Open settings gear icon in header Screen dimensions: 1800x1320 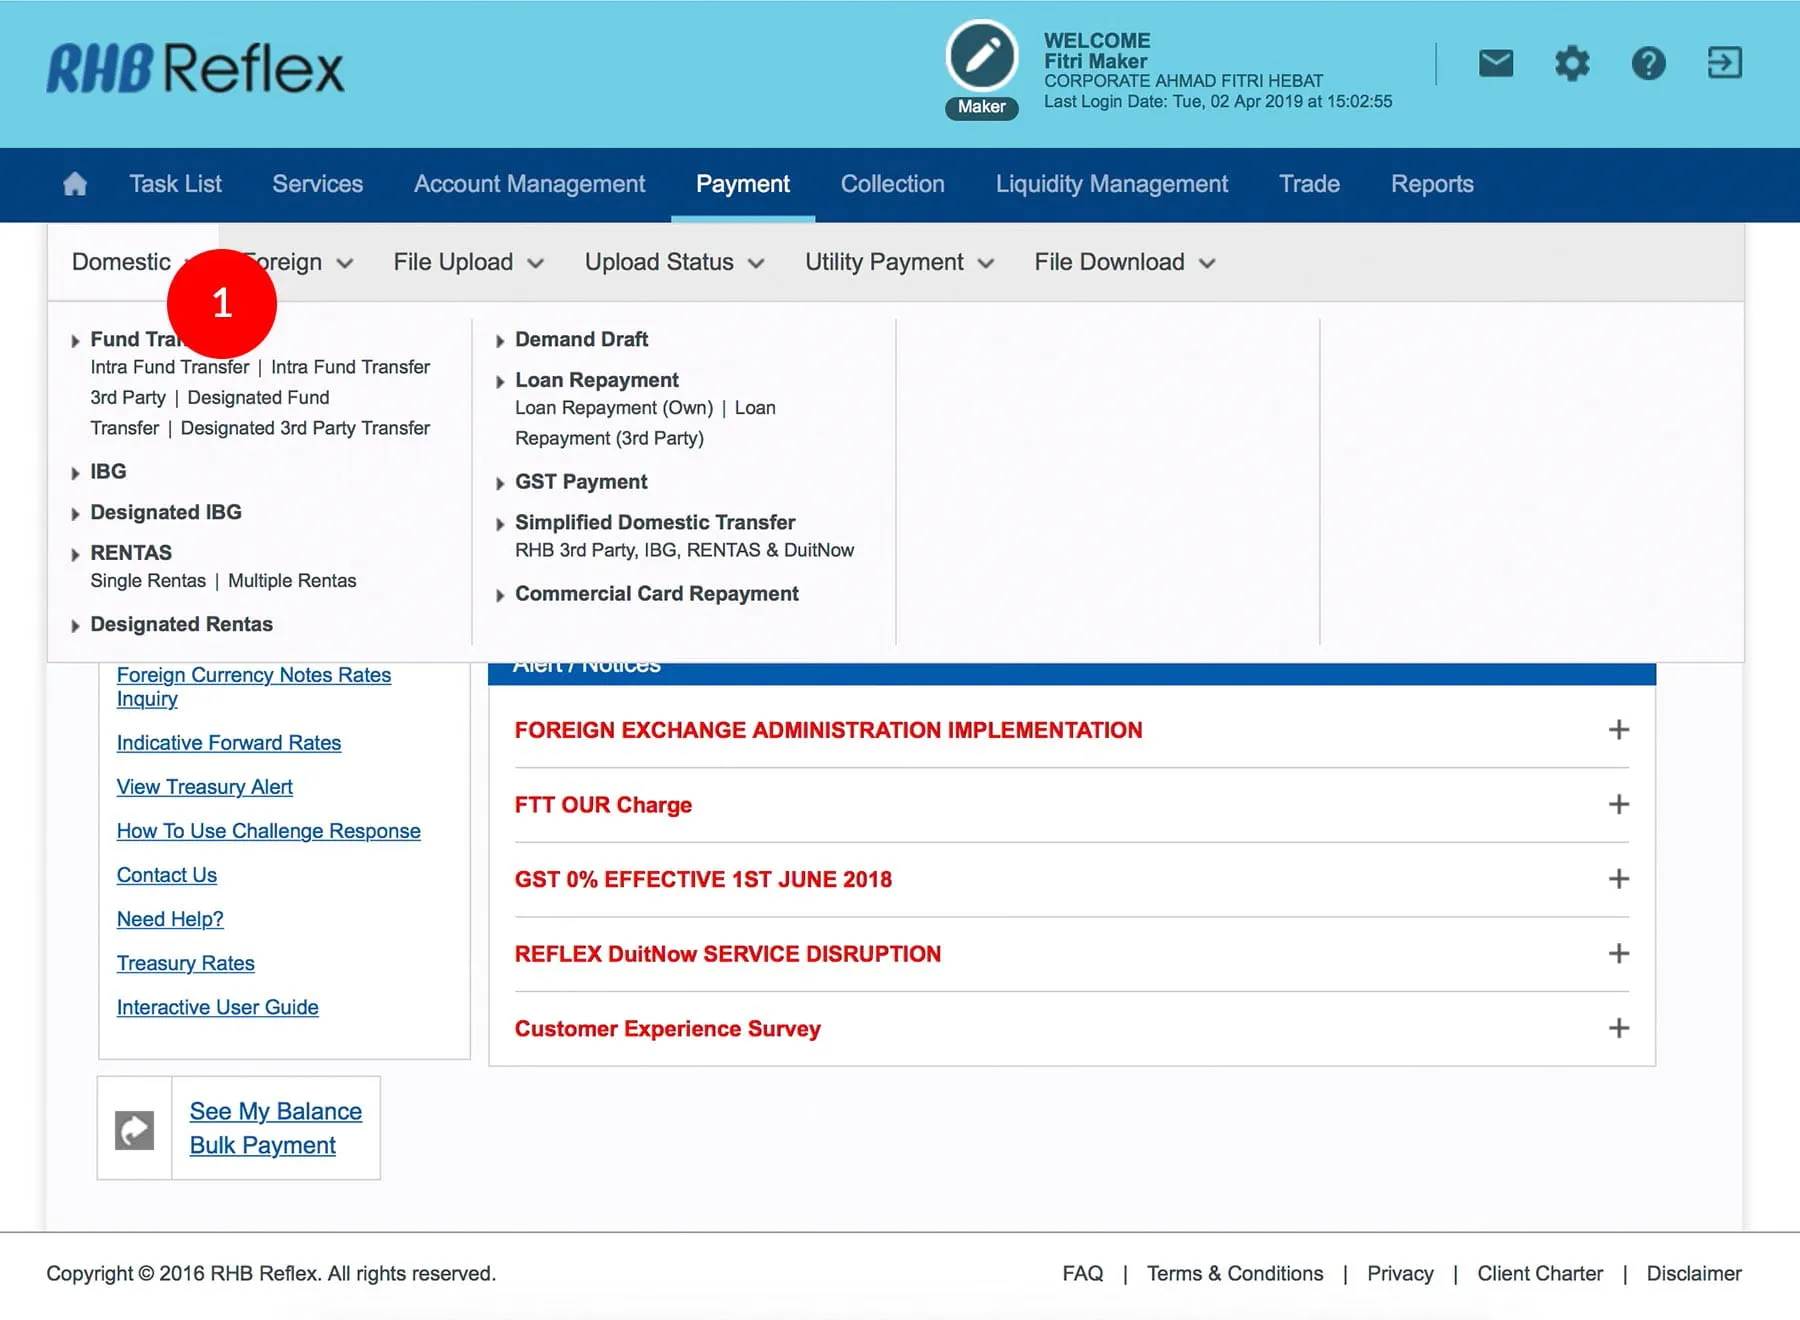tap(1571, 64)
